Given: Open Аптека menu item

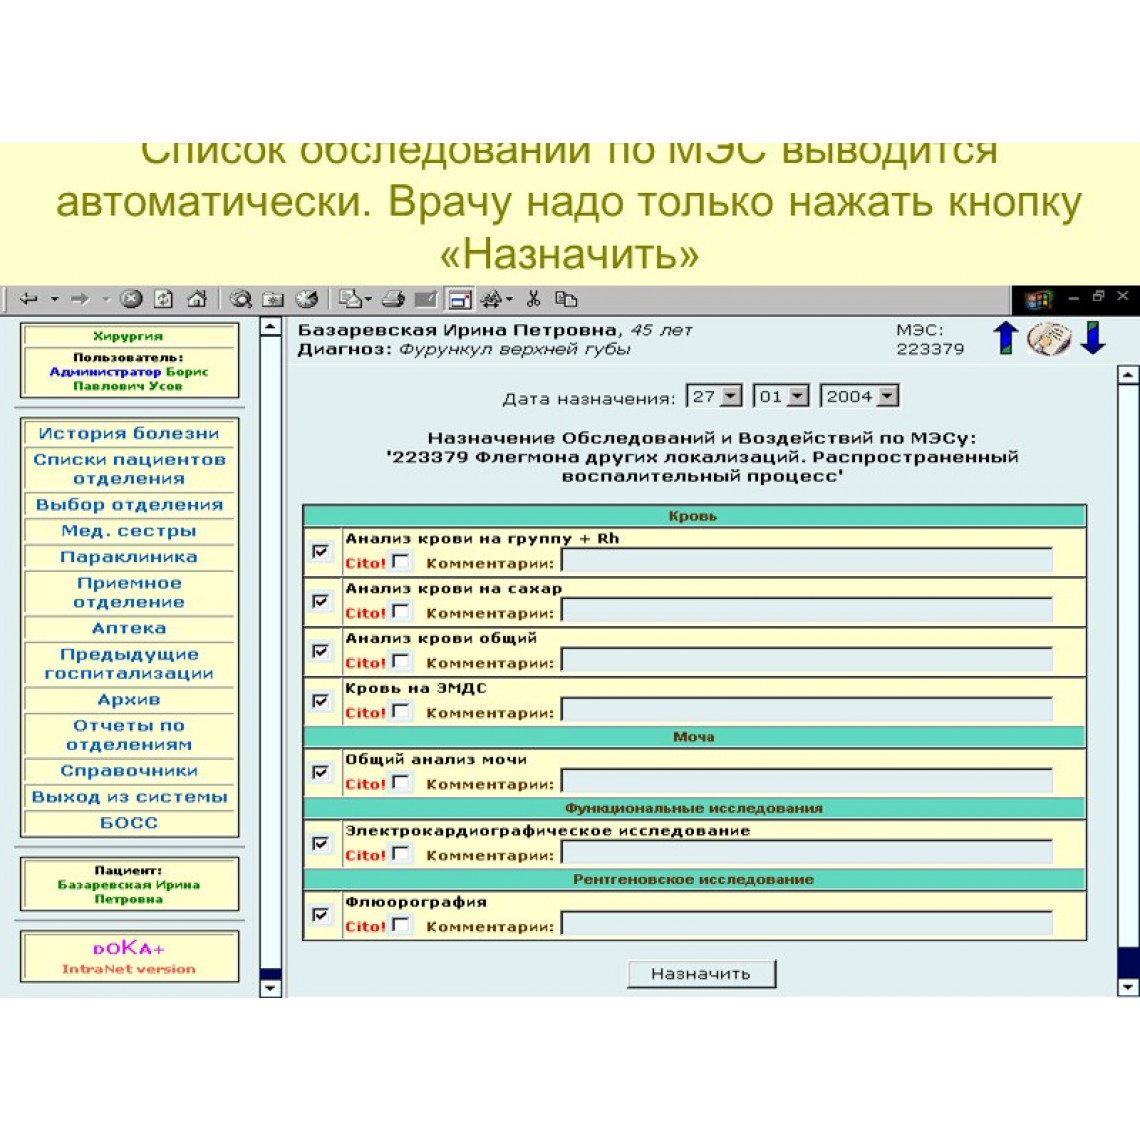Looking at the screenshot, I should point(129,628).
